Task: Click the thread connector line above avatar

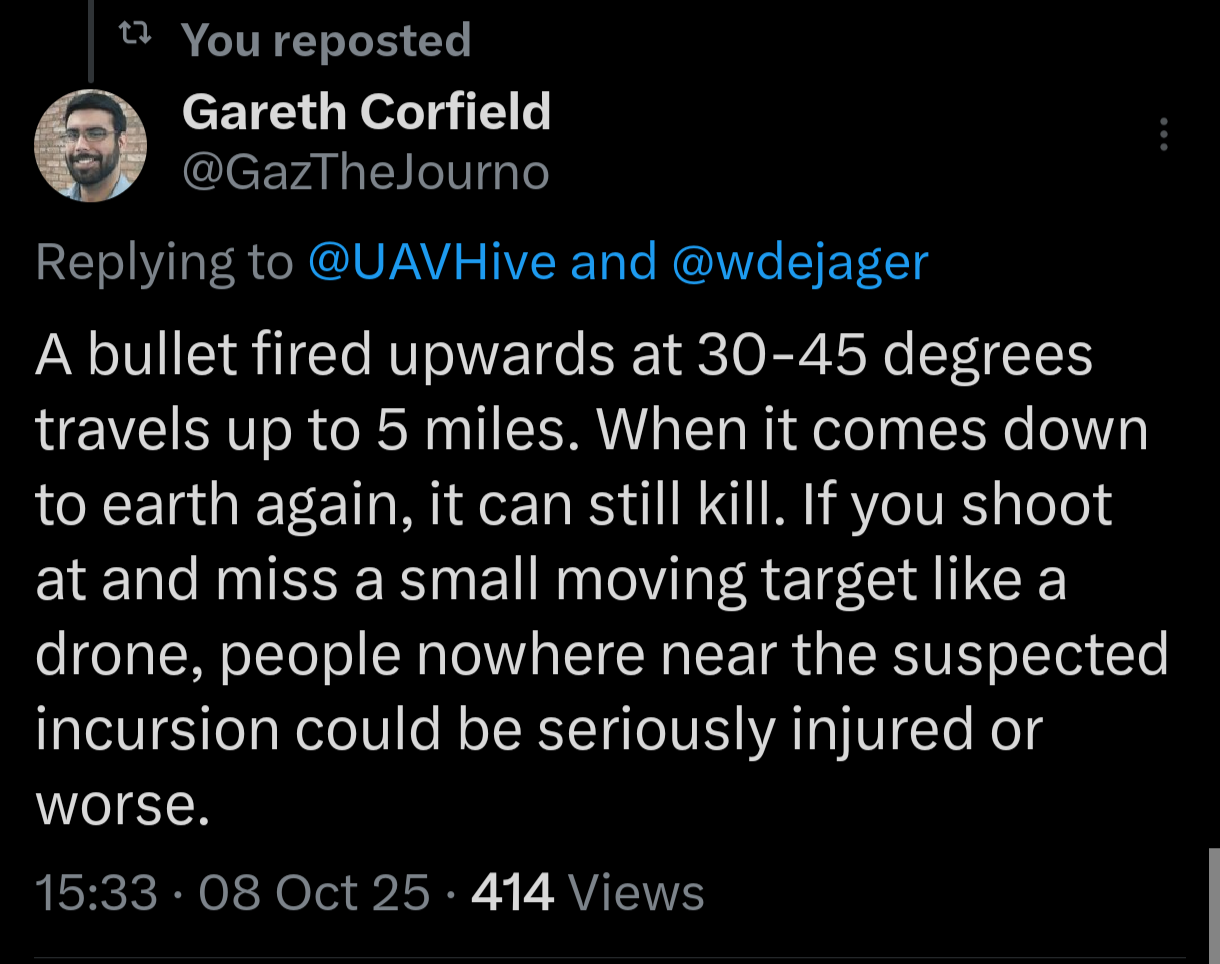Action: click(91, 40)
